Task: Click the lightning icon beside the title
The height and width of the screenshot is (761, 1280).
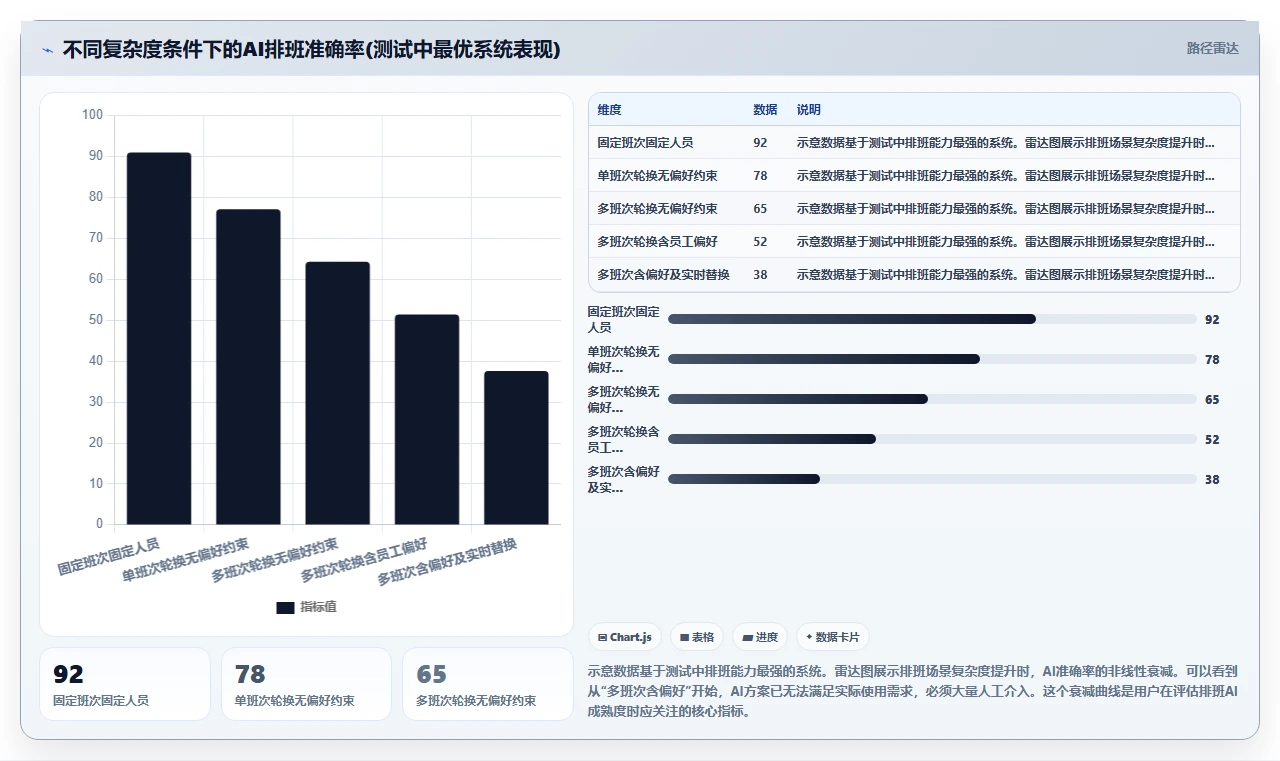Action: 47,50
